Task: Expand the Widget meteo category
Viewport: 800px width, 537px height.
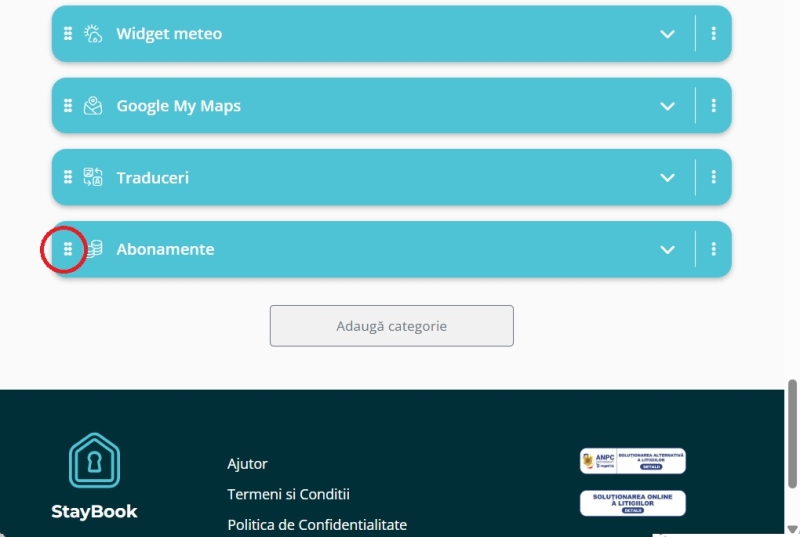Action: (667, 34)
